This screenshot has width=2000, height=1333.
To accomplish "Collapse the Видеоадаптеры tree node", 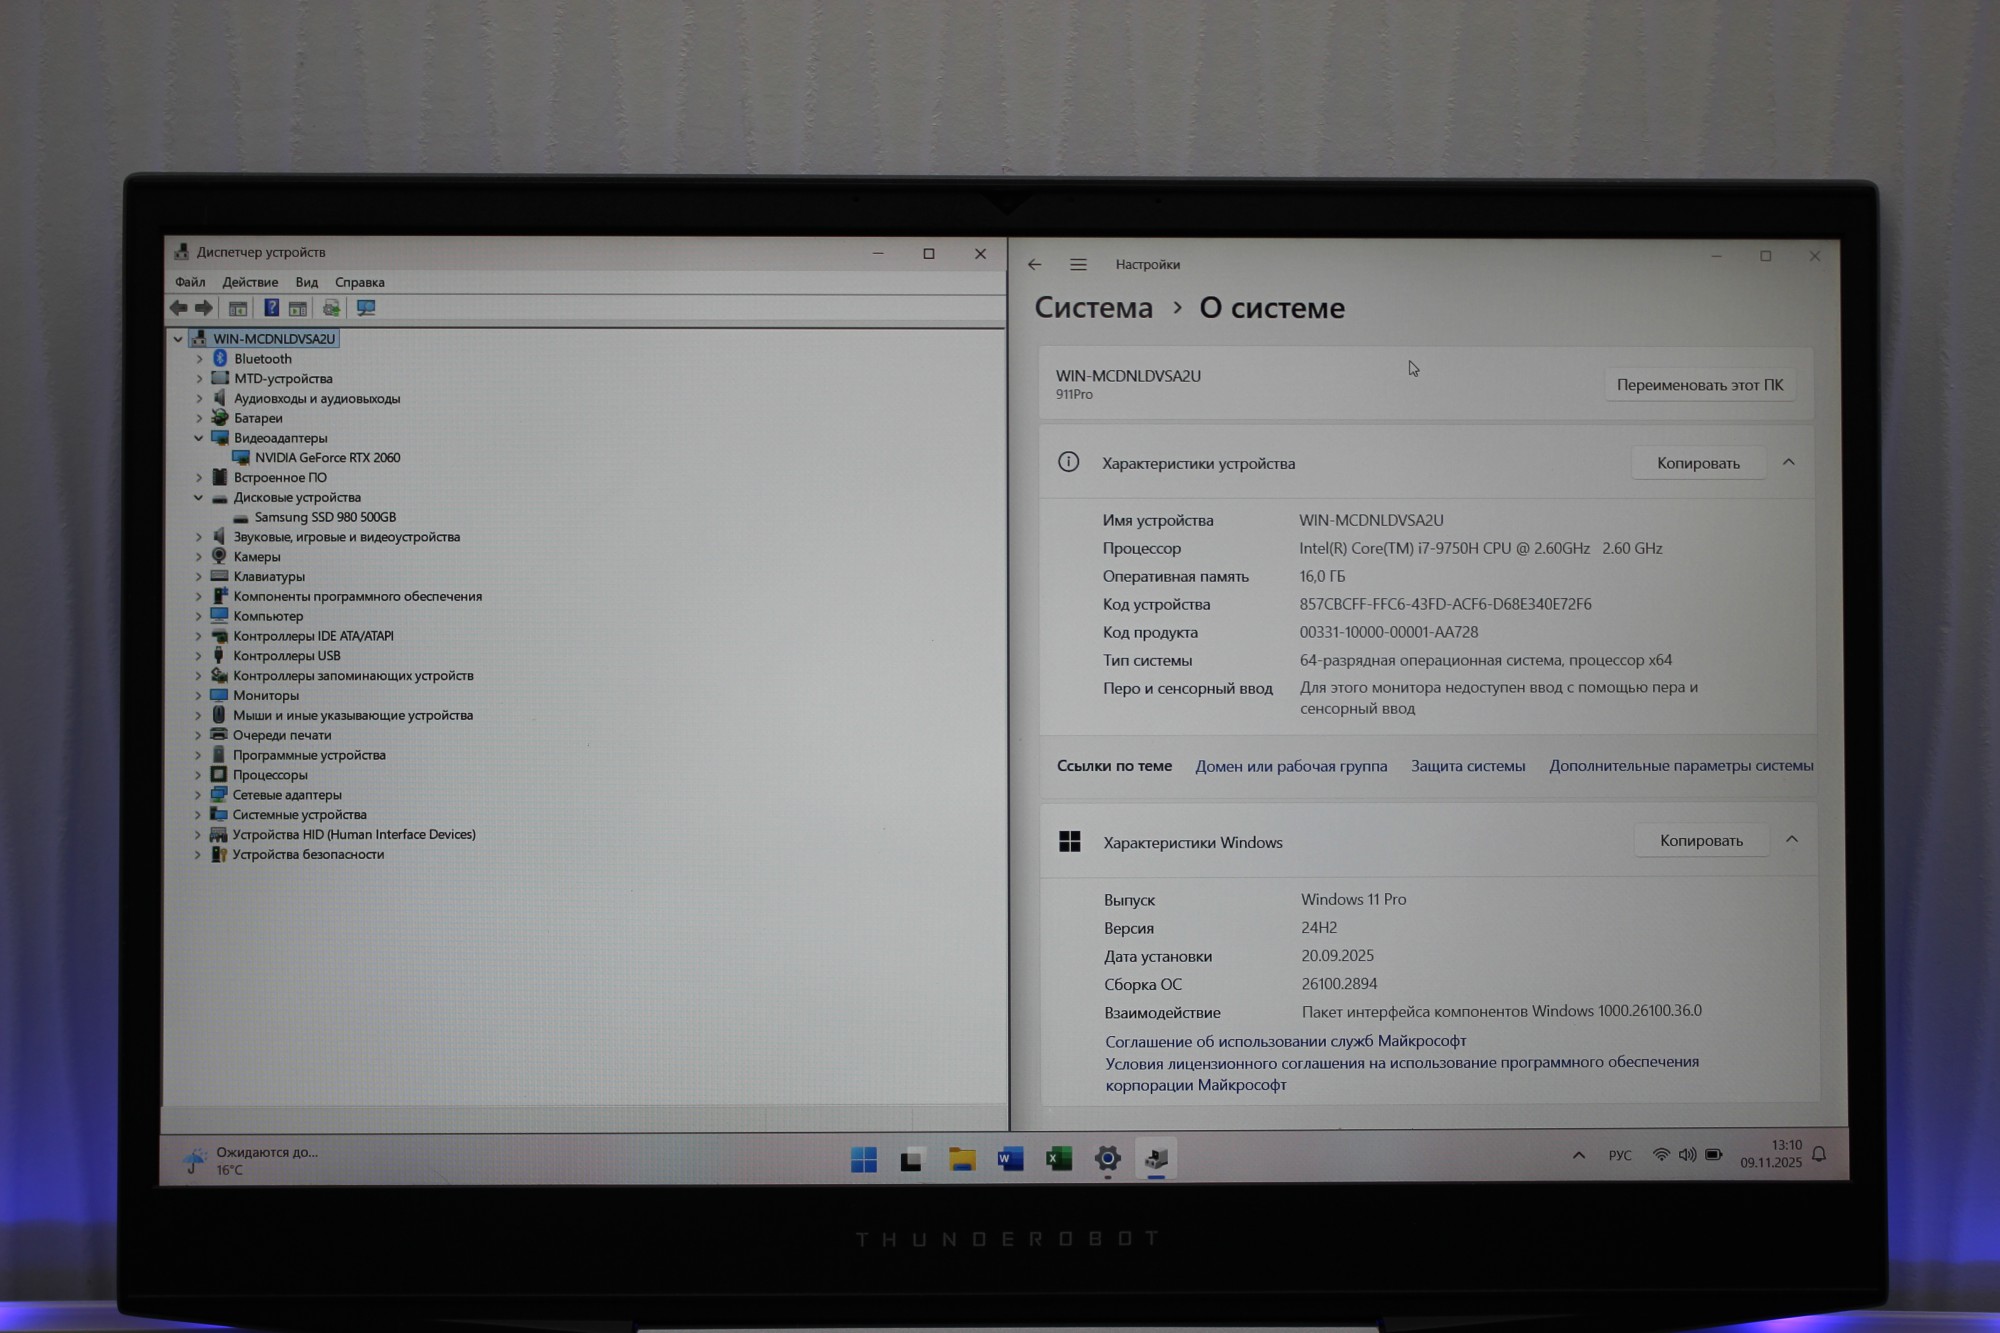I will (198, 438).
